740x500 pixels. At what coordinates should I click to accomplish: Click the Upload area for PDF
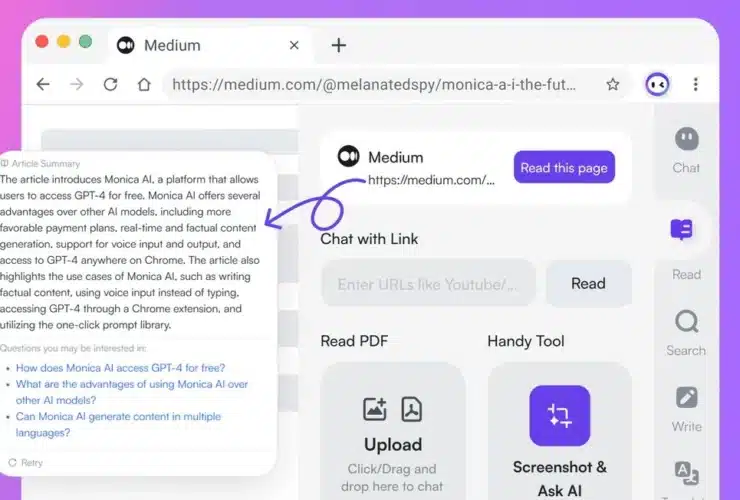pyautogui.click(x=393, y=431)
